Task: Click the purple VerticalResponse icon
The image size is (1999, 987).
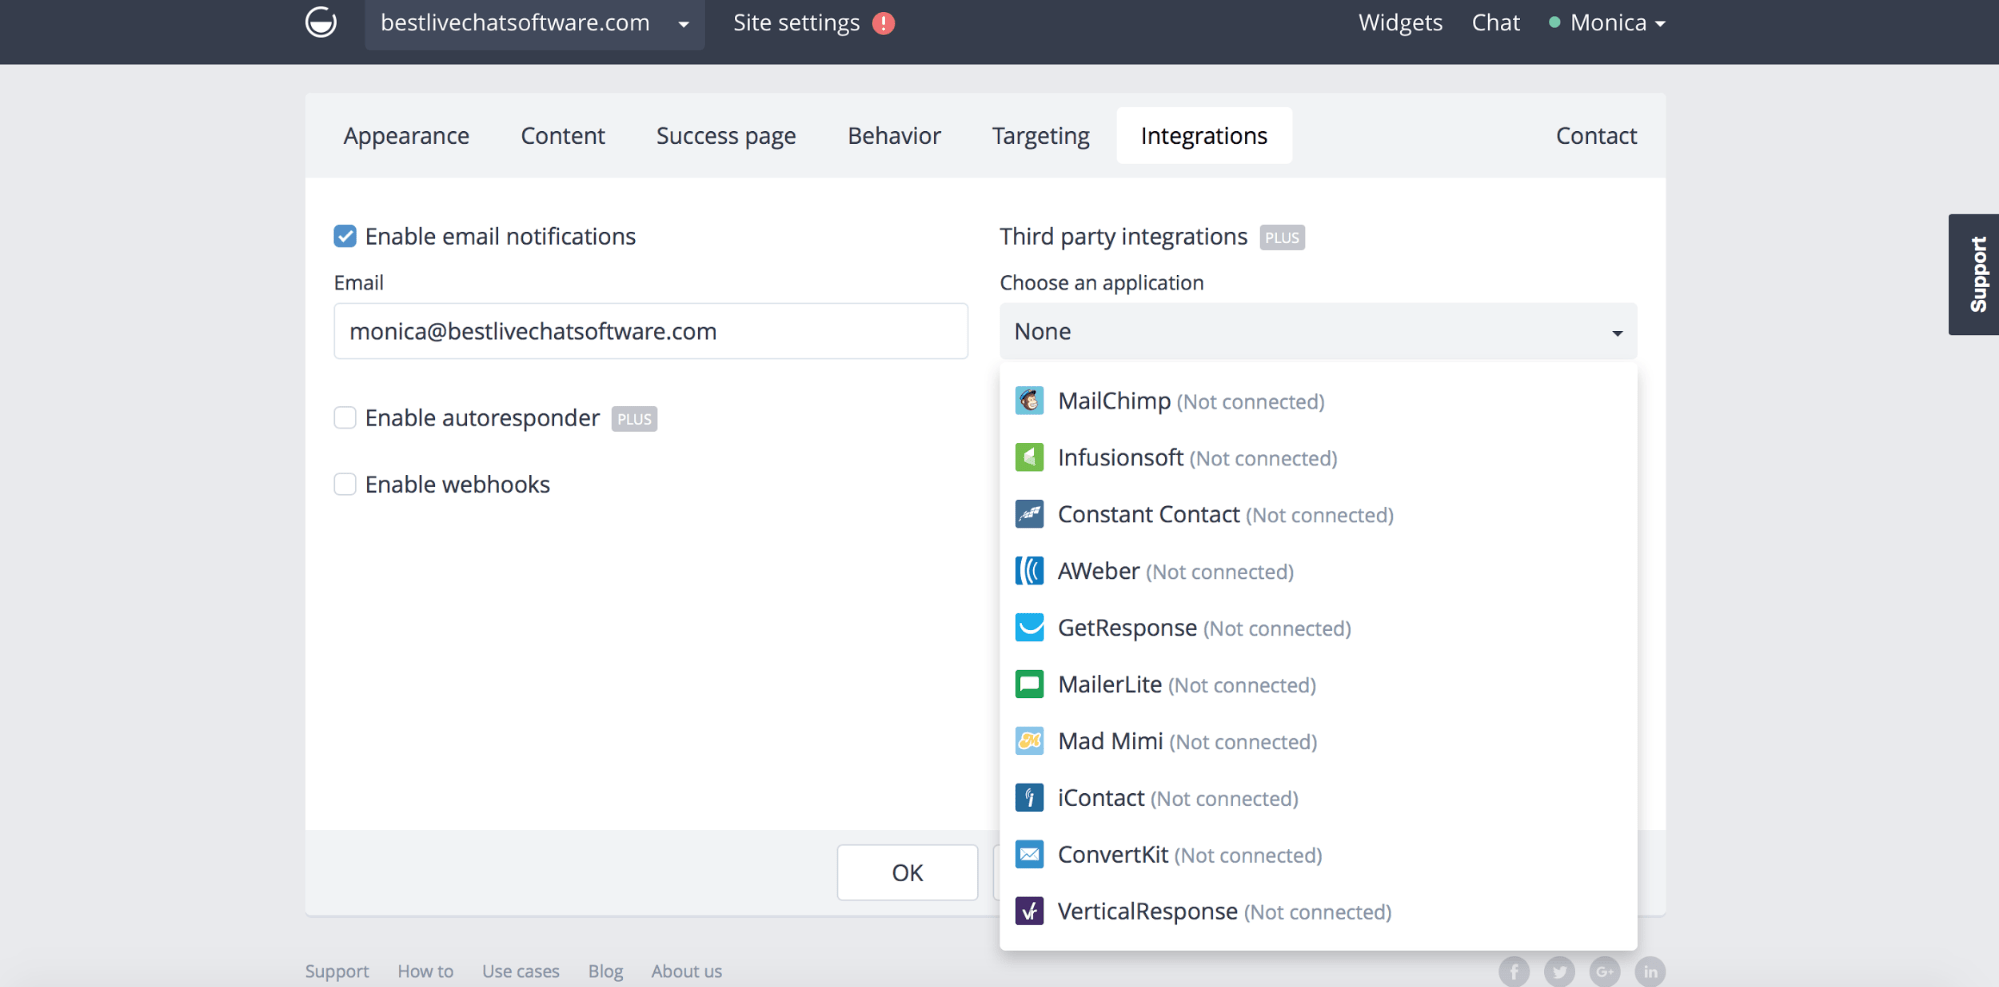Action: tap(1029, 911)
